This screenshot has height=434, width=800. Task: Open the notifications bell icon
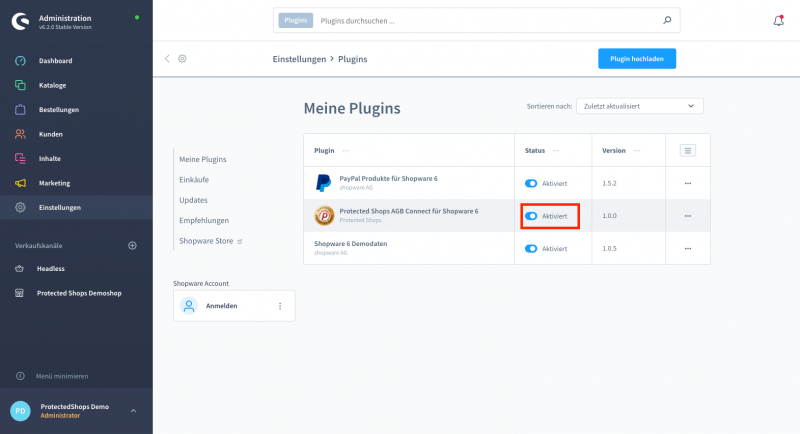(778, 20)
